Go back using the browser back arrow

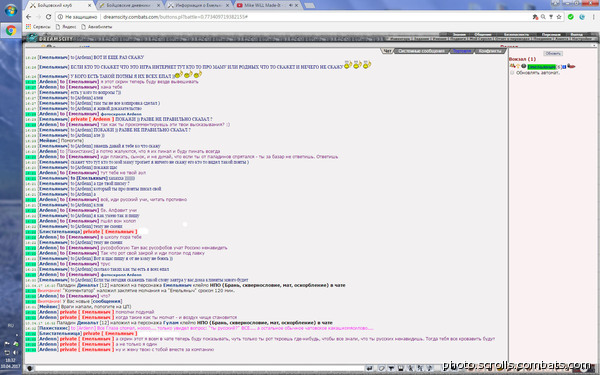pos(28,17)
